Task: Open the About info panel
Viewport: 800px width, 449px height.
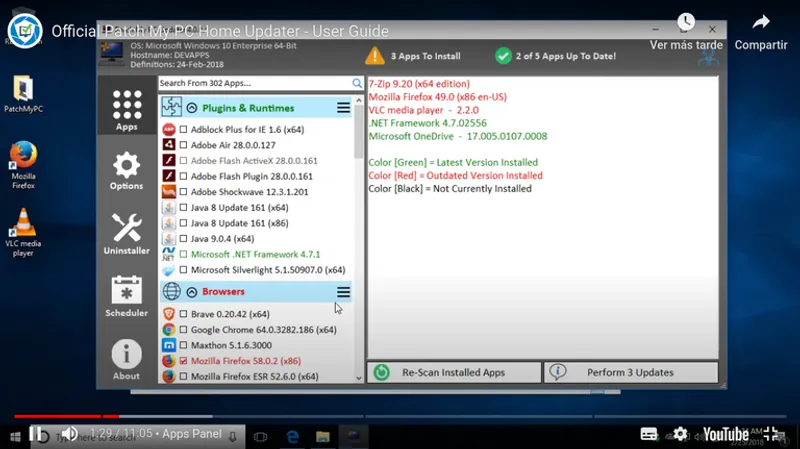Action: 127,359
